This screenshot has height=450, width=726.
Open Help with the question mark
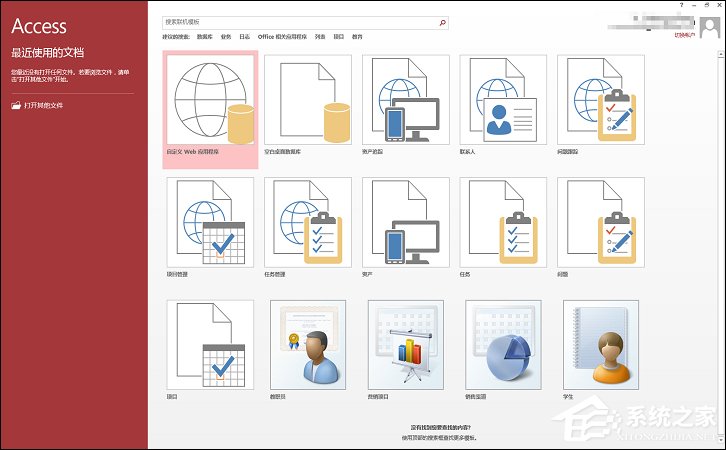click(682, 5)
